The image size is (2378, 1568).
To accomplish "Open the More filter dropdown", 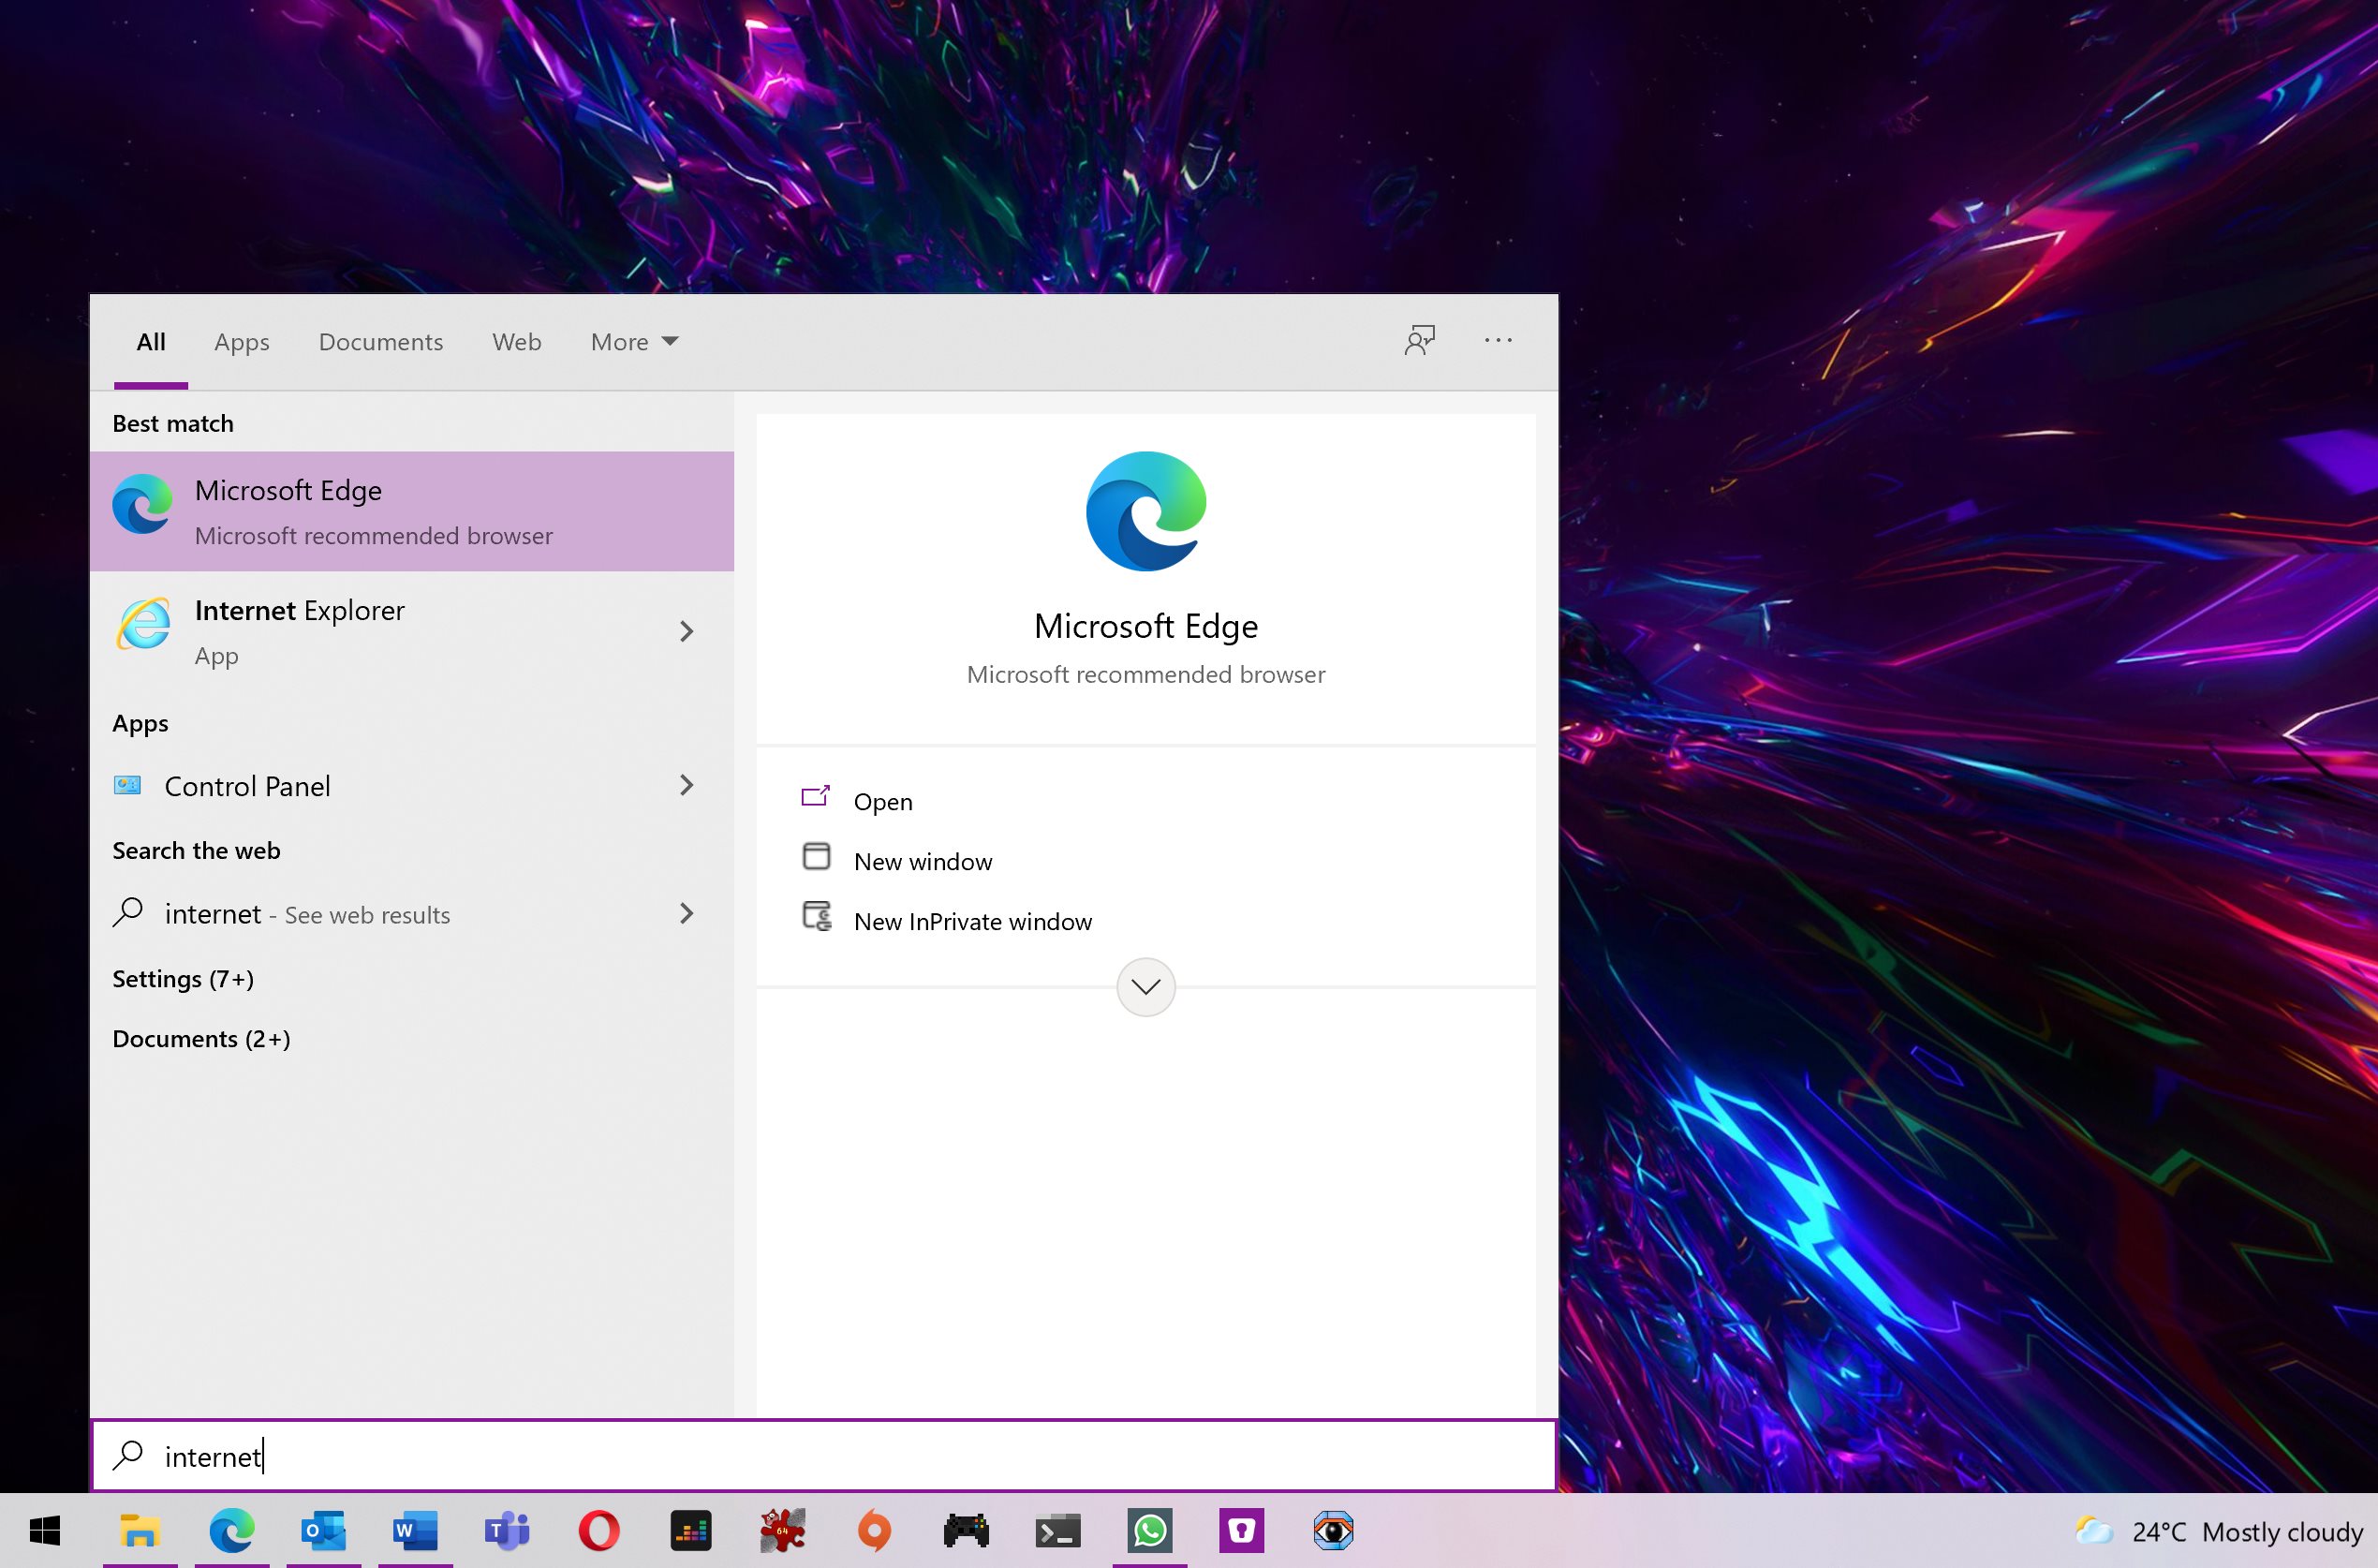I will pyautogui.click(x=634, y=342).
